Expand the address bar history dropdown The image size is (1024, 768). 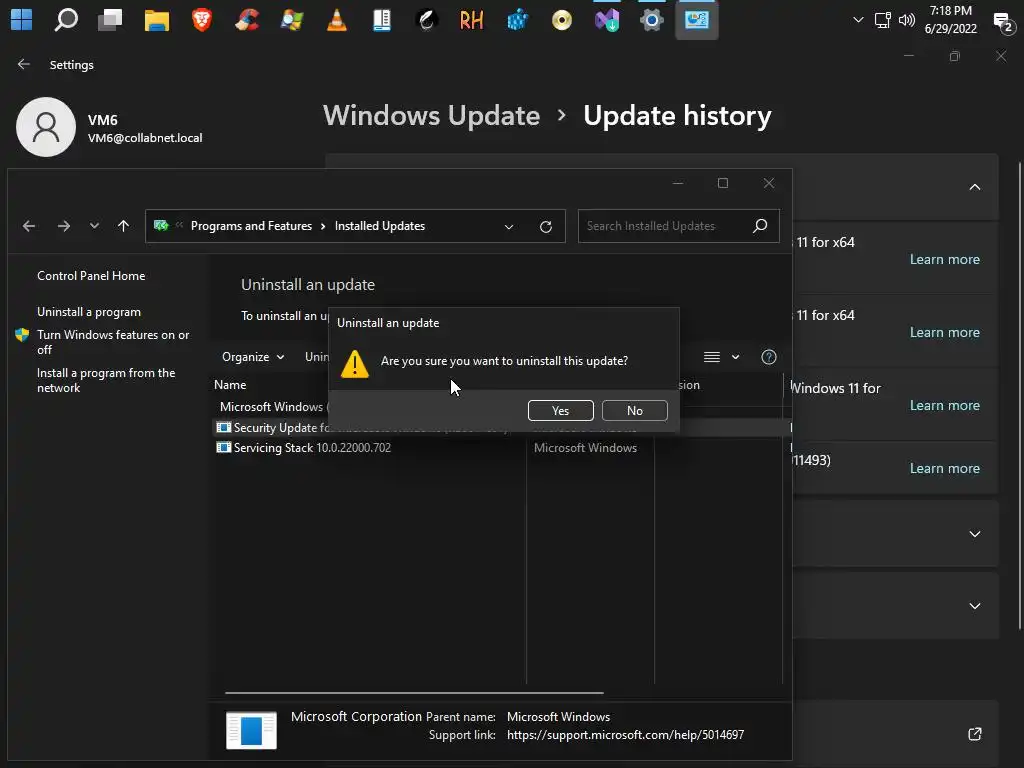509,227
